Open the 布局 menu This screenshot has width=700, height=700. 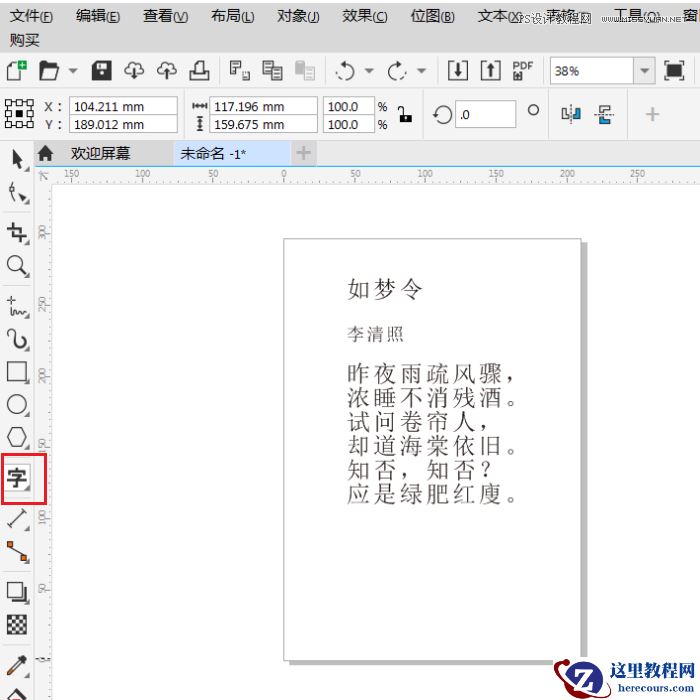(233, 17)
